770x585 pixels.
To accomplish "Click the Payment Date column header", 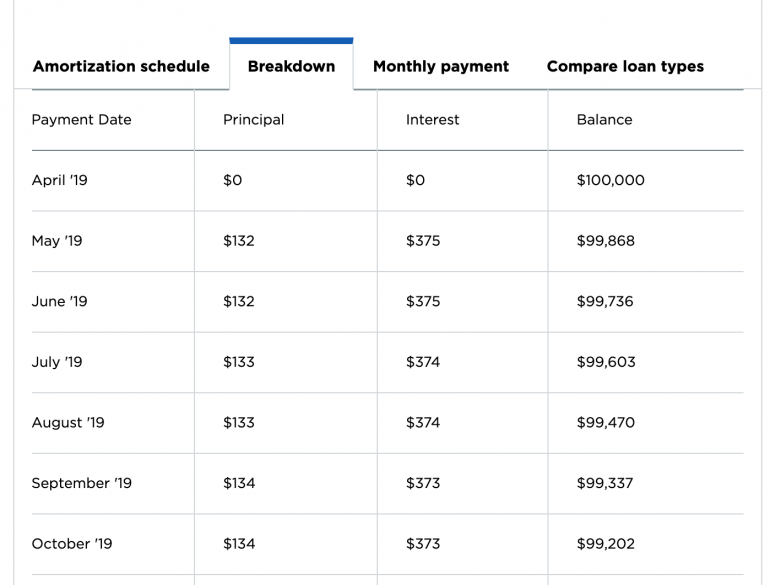I will 81,120.
